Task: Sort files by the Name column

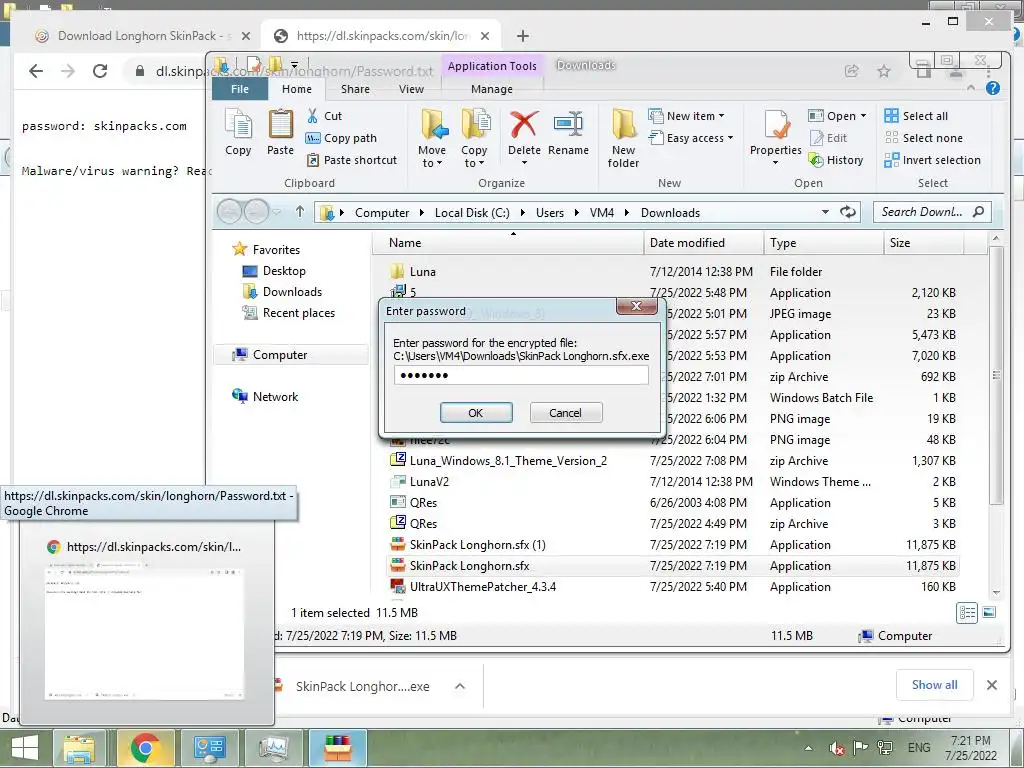Action: tap(508, 243)
